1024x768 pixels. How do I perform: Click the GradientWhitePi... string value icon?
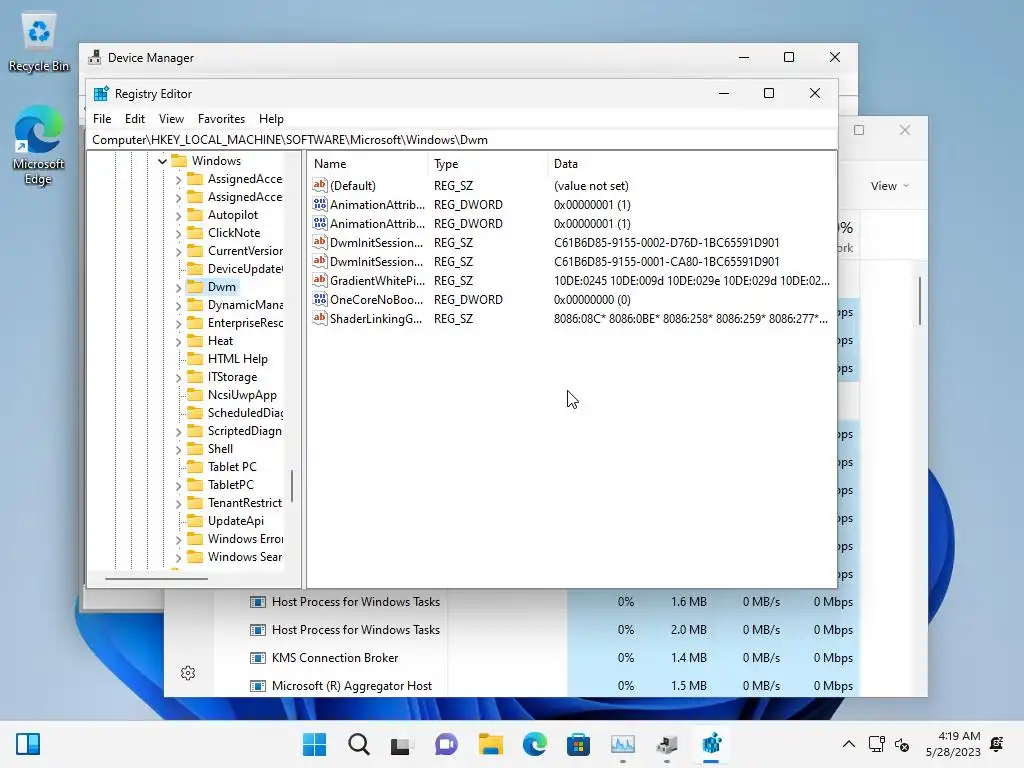click(x=319, y=280)
